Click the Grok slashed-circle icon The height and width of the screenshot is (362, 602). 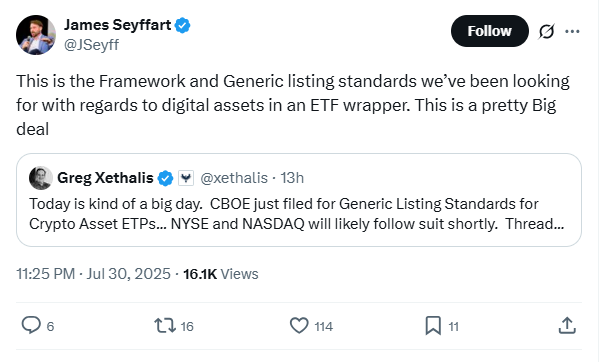(x=546, y=31)
